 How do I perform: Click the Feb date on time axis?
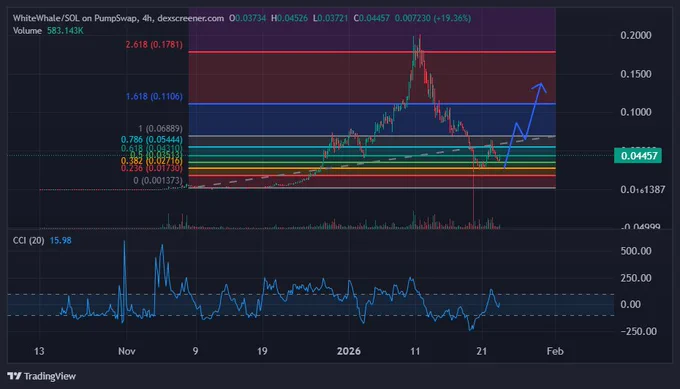[x=555, y=351]
